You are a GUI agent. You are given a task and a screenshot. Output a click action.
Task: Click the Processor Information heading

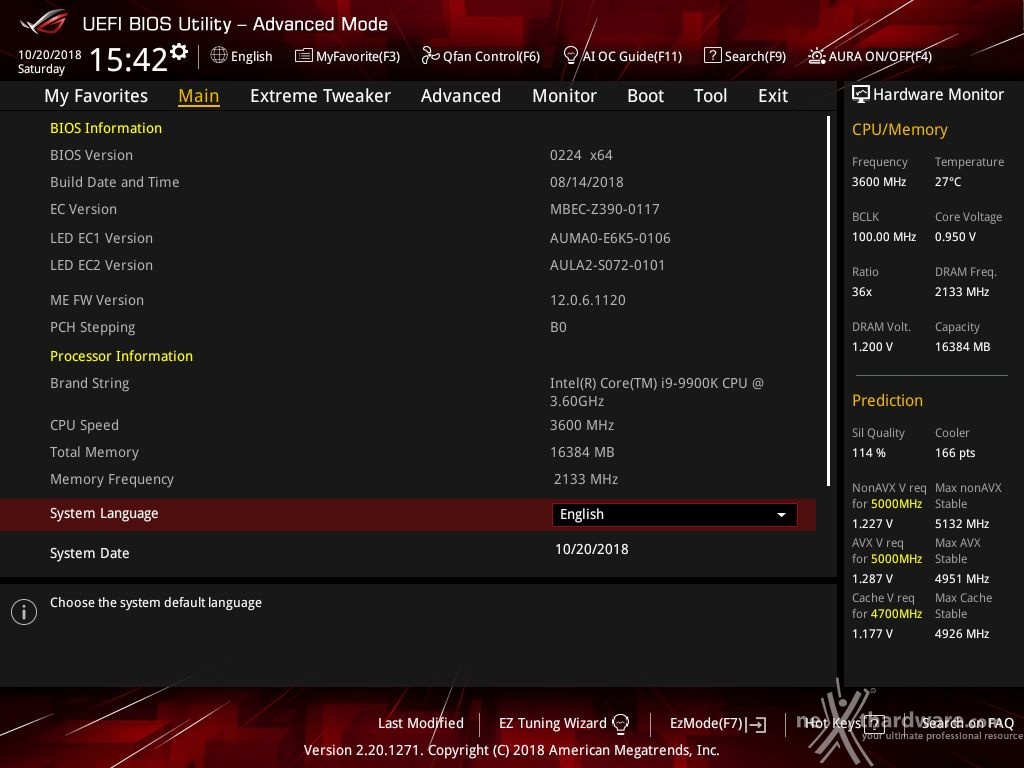[x=121, y=356]
